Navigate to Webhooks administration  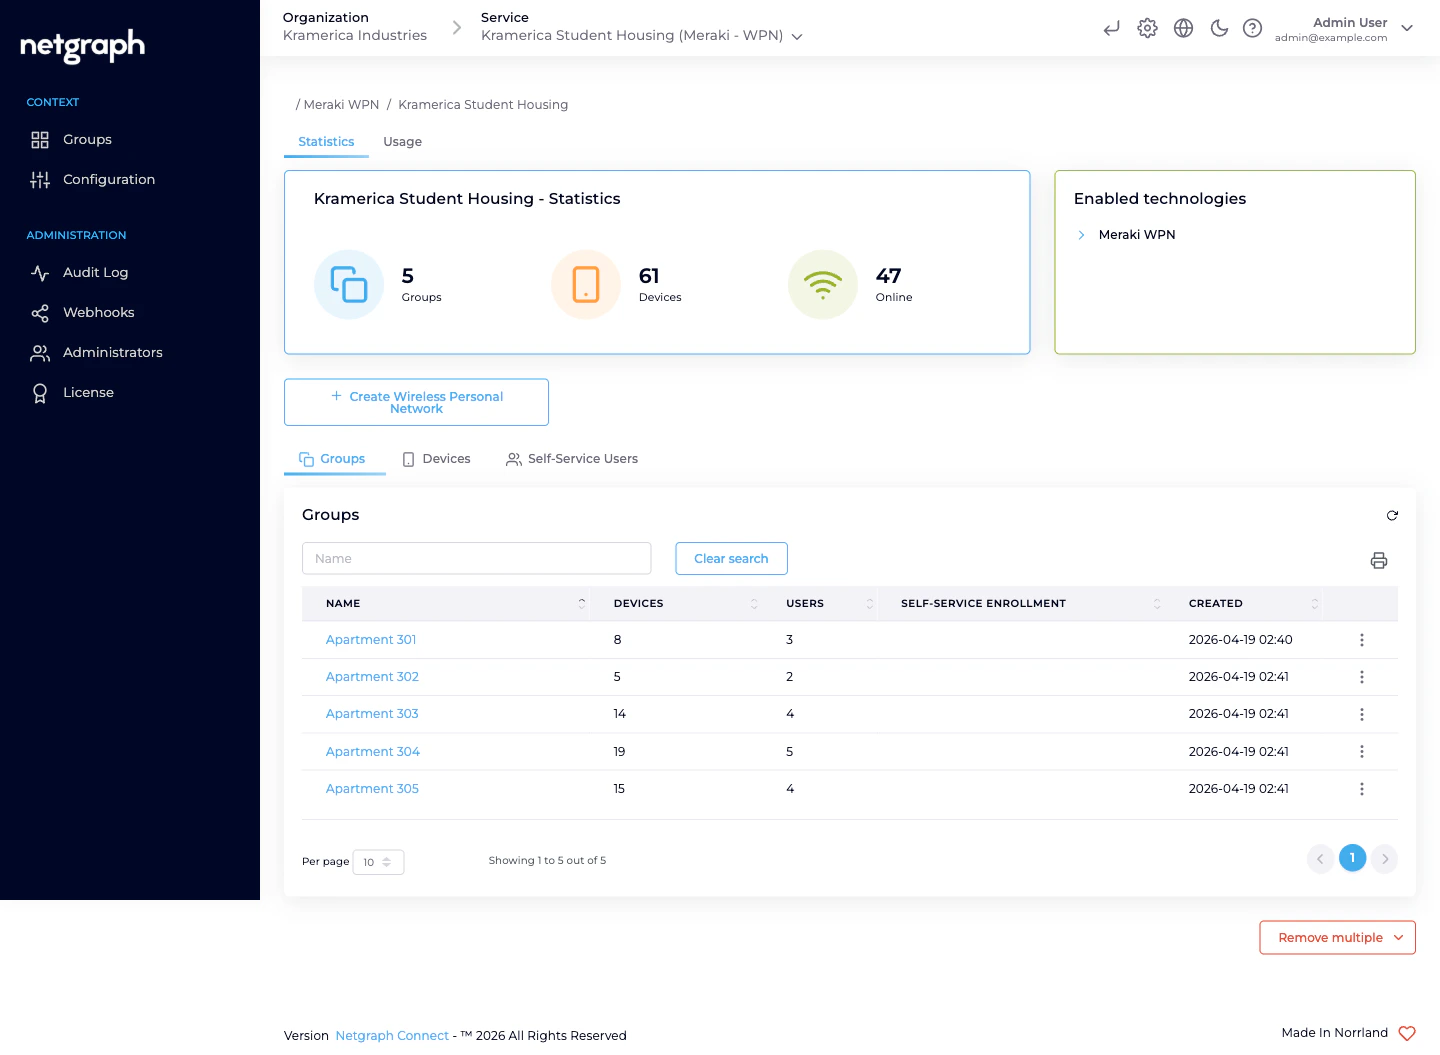[x=98, y=312]
